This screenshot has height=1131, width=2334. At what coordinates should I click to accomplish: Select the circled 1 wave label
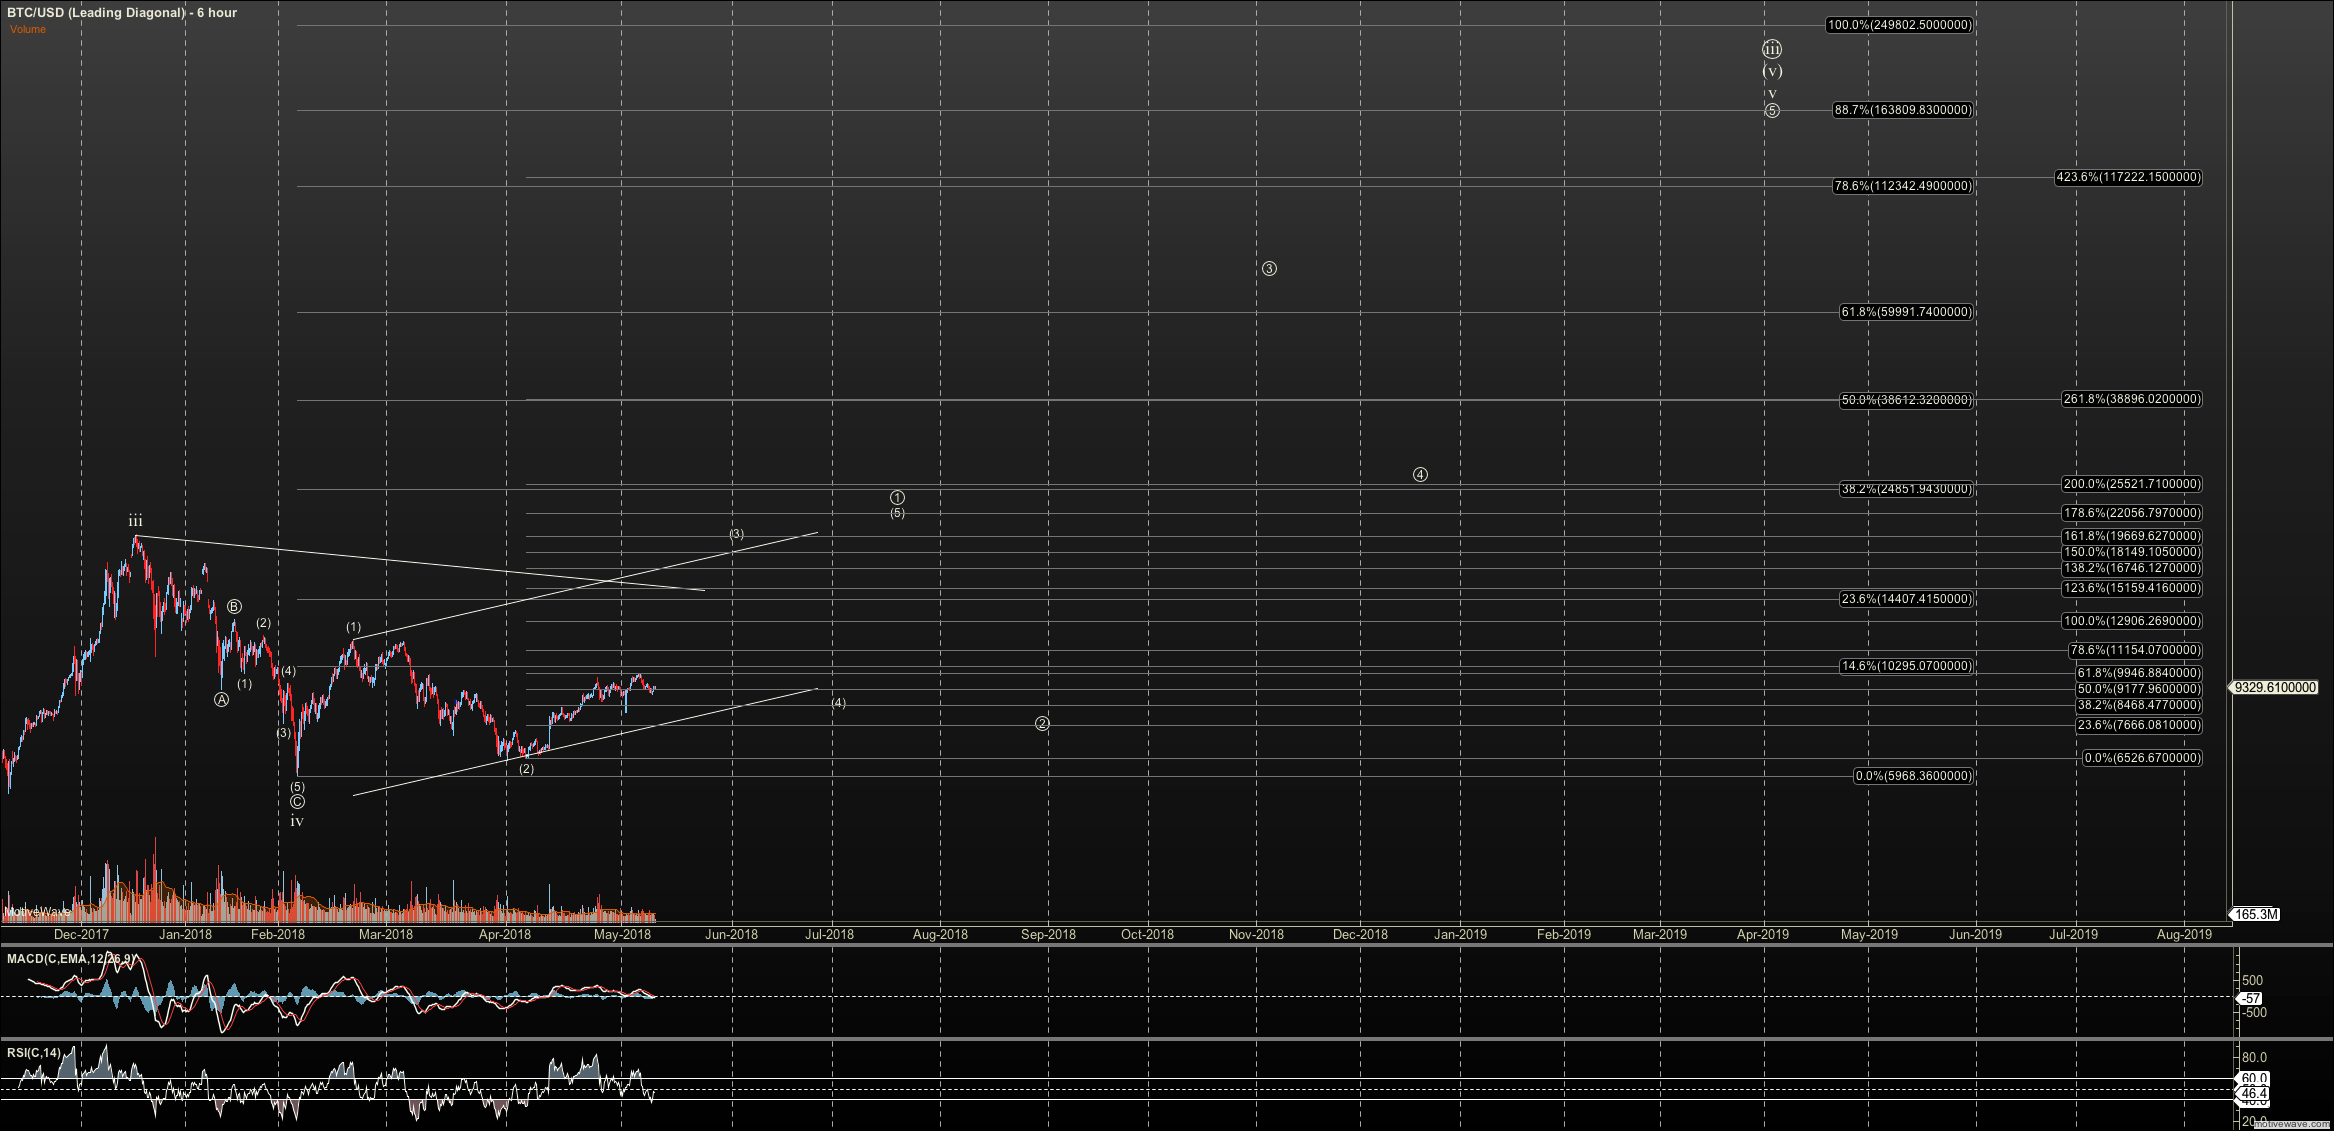click(898, 497)
